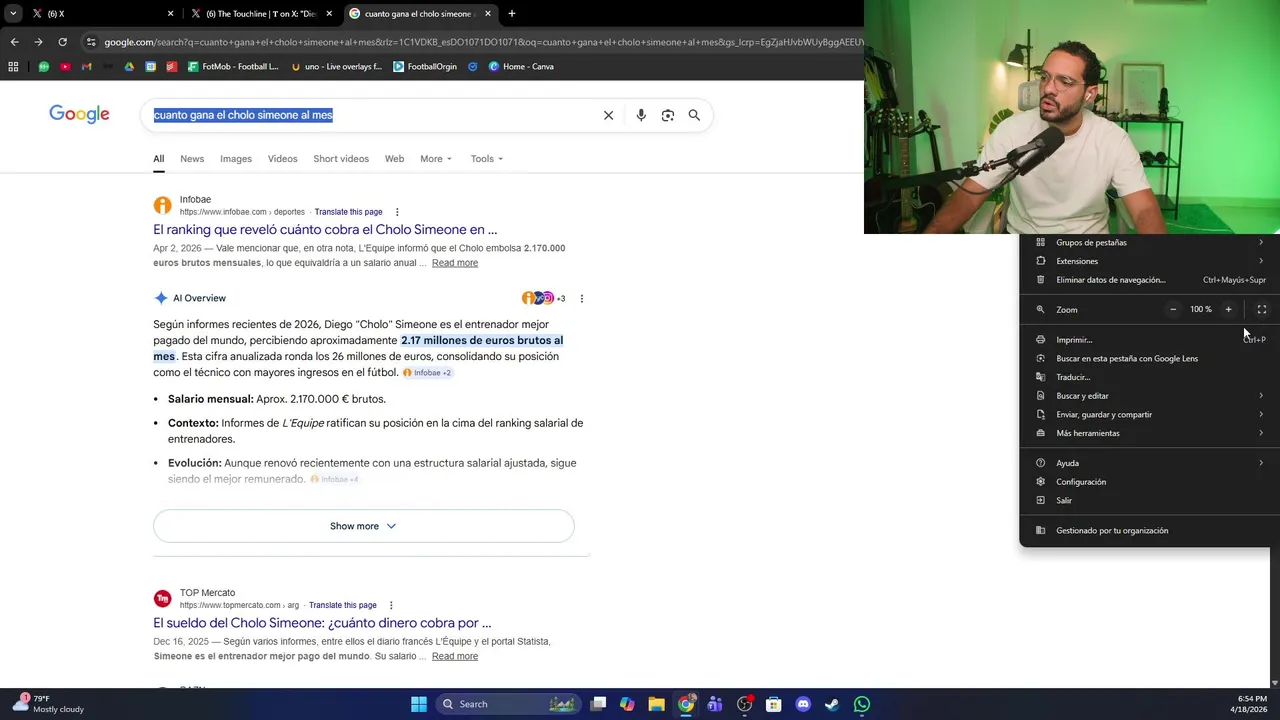The height and width of the screenshot is (720, 1280).
Task: Open Infobae result more-options dots
Action: click(x=397, y=212)
